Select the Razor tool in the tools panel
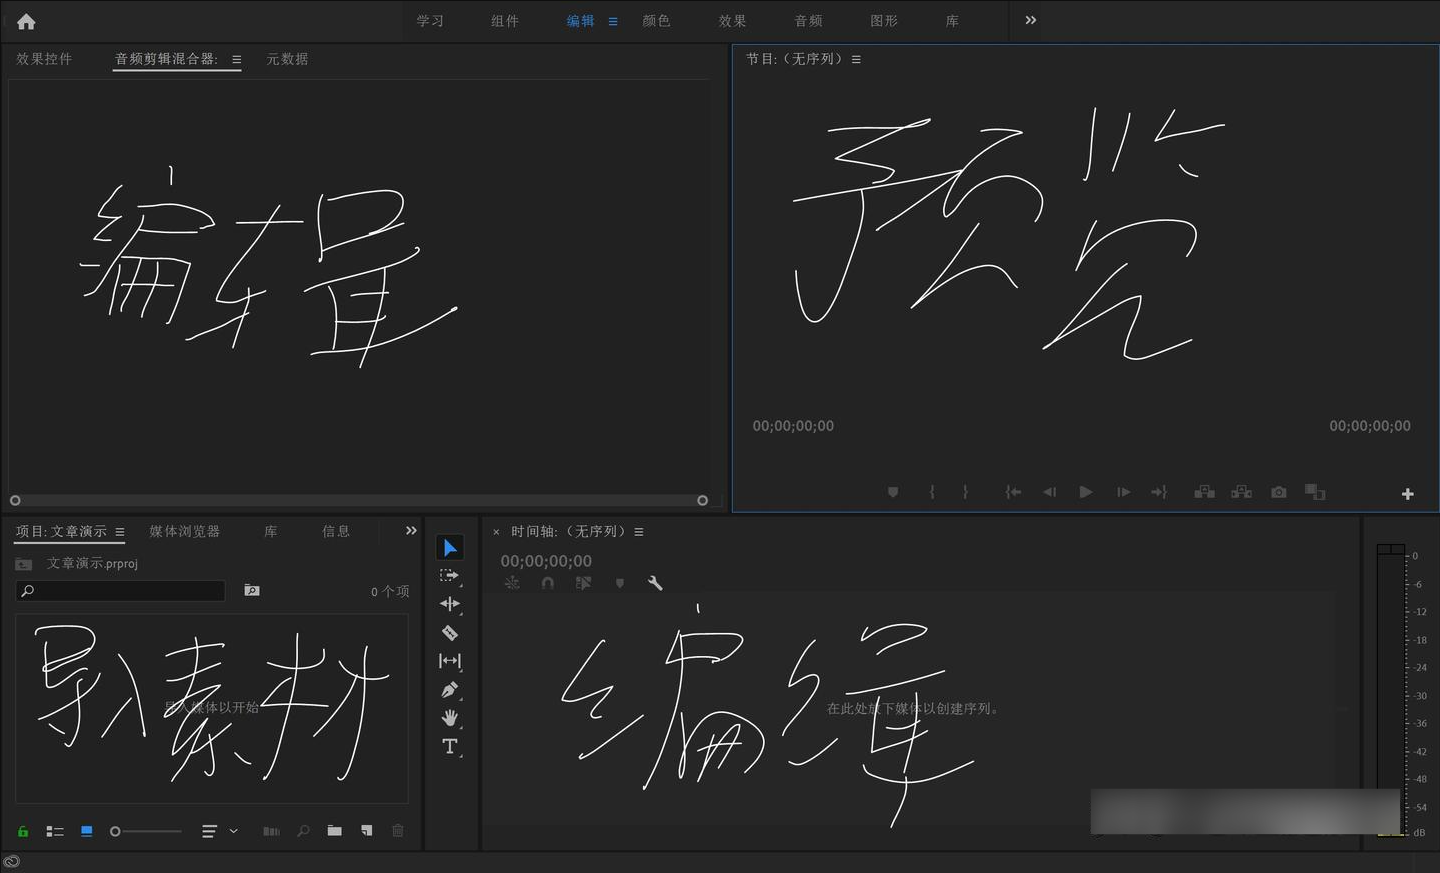The image size is (1440, 873). 450,632
